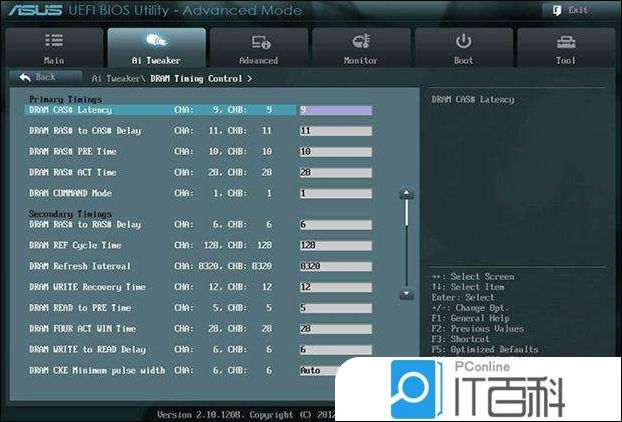The width and height of the screenshot is (622, 422).
Task: Click the Monitor thermometer icon
Action: pyautogui.click(x=361, y=41)
